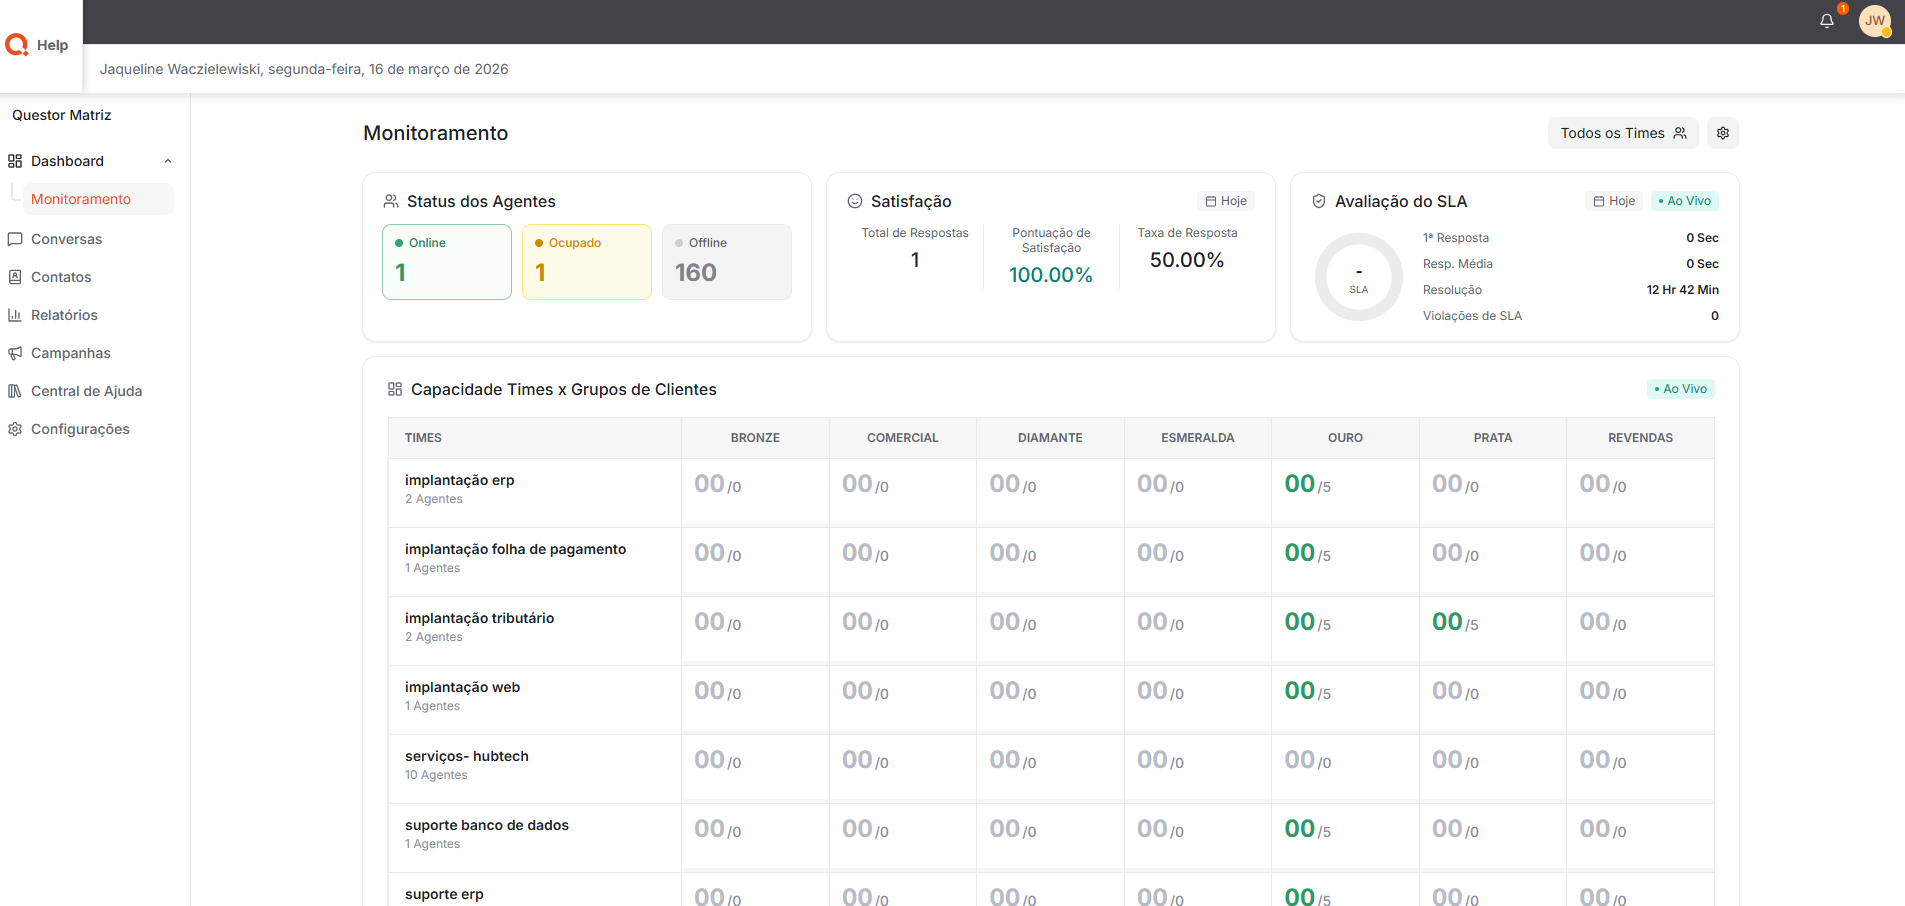
Task: Toggle Ao Vivo in SLA card
Action: [x=1684, y=201]
